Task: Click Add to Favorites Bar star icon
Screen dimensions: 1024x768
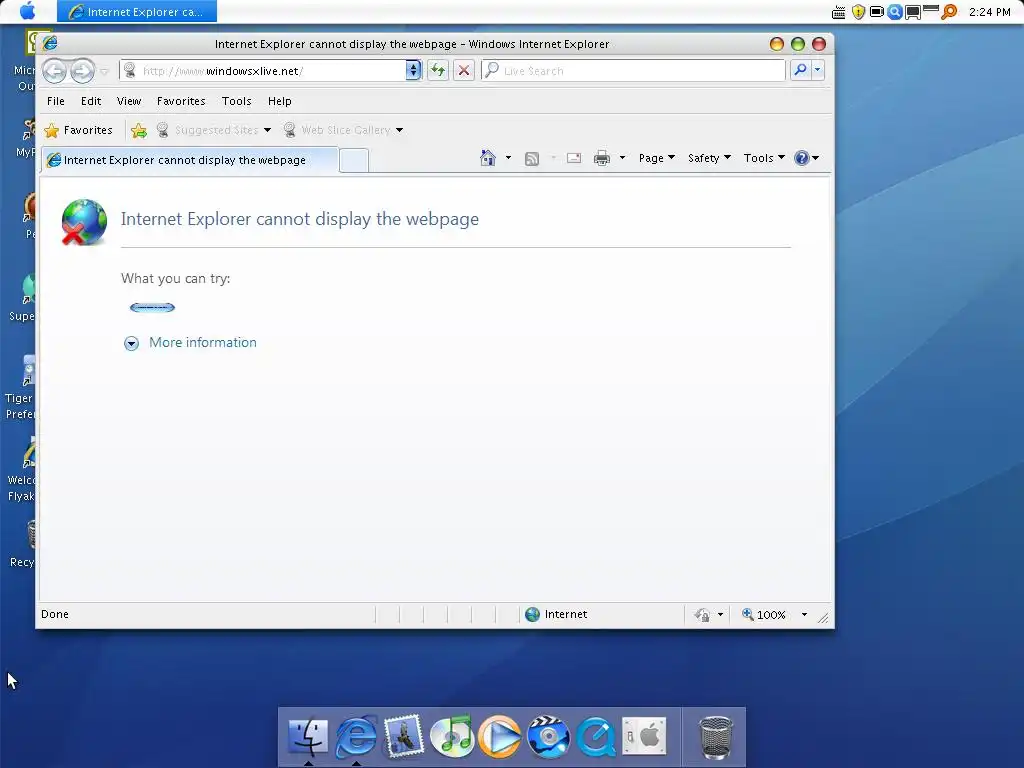Action: click(x=139, y=130)
